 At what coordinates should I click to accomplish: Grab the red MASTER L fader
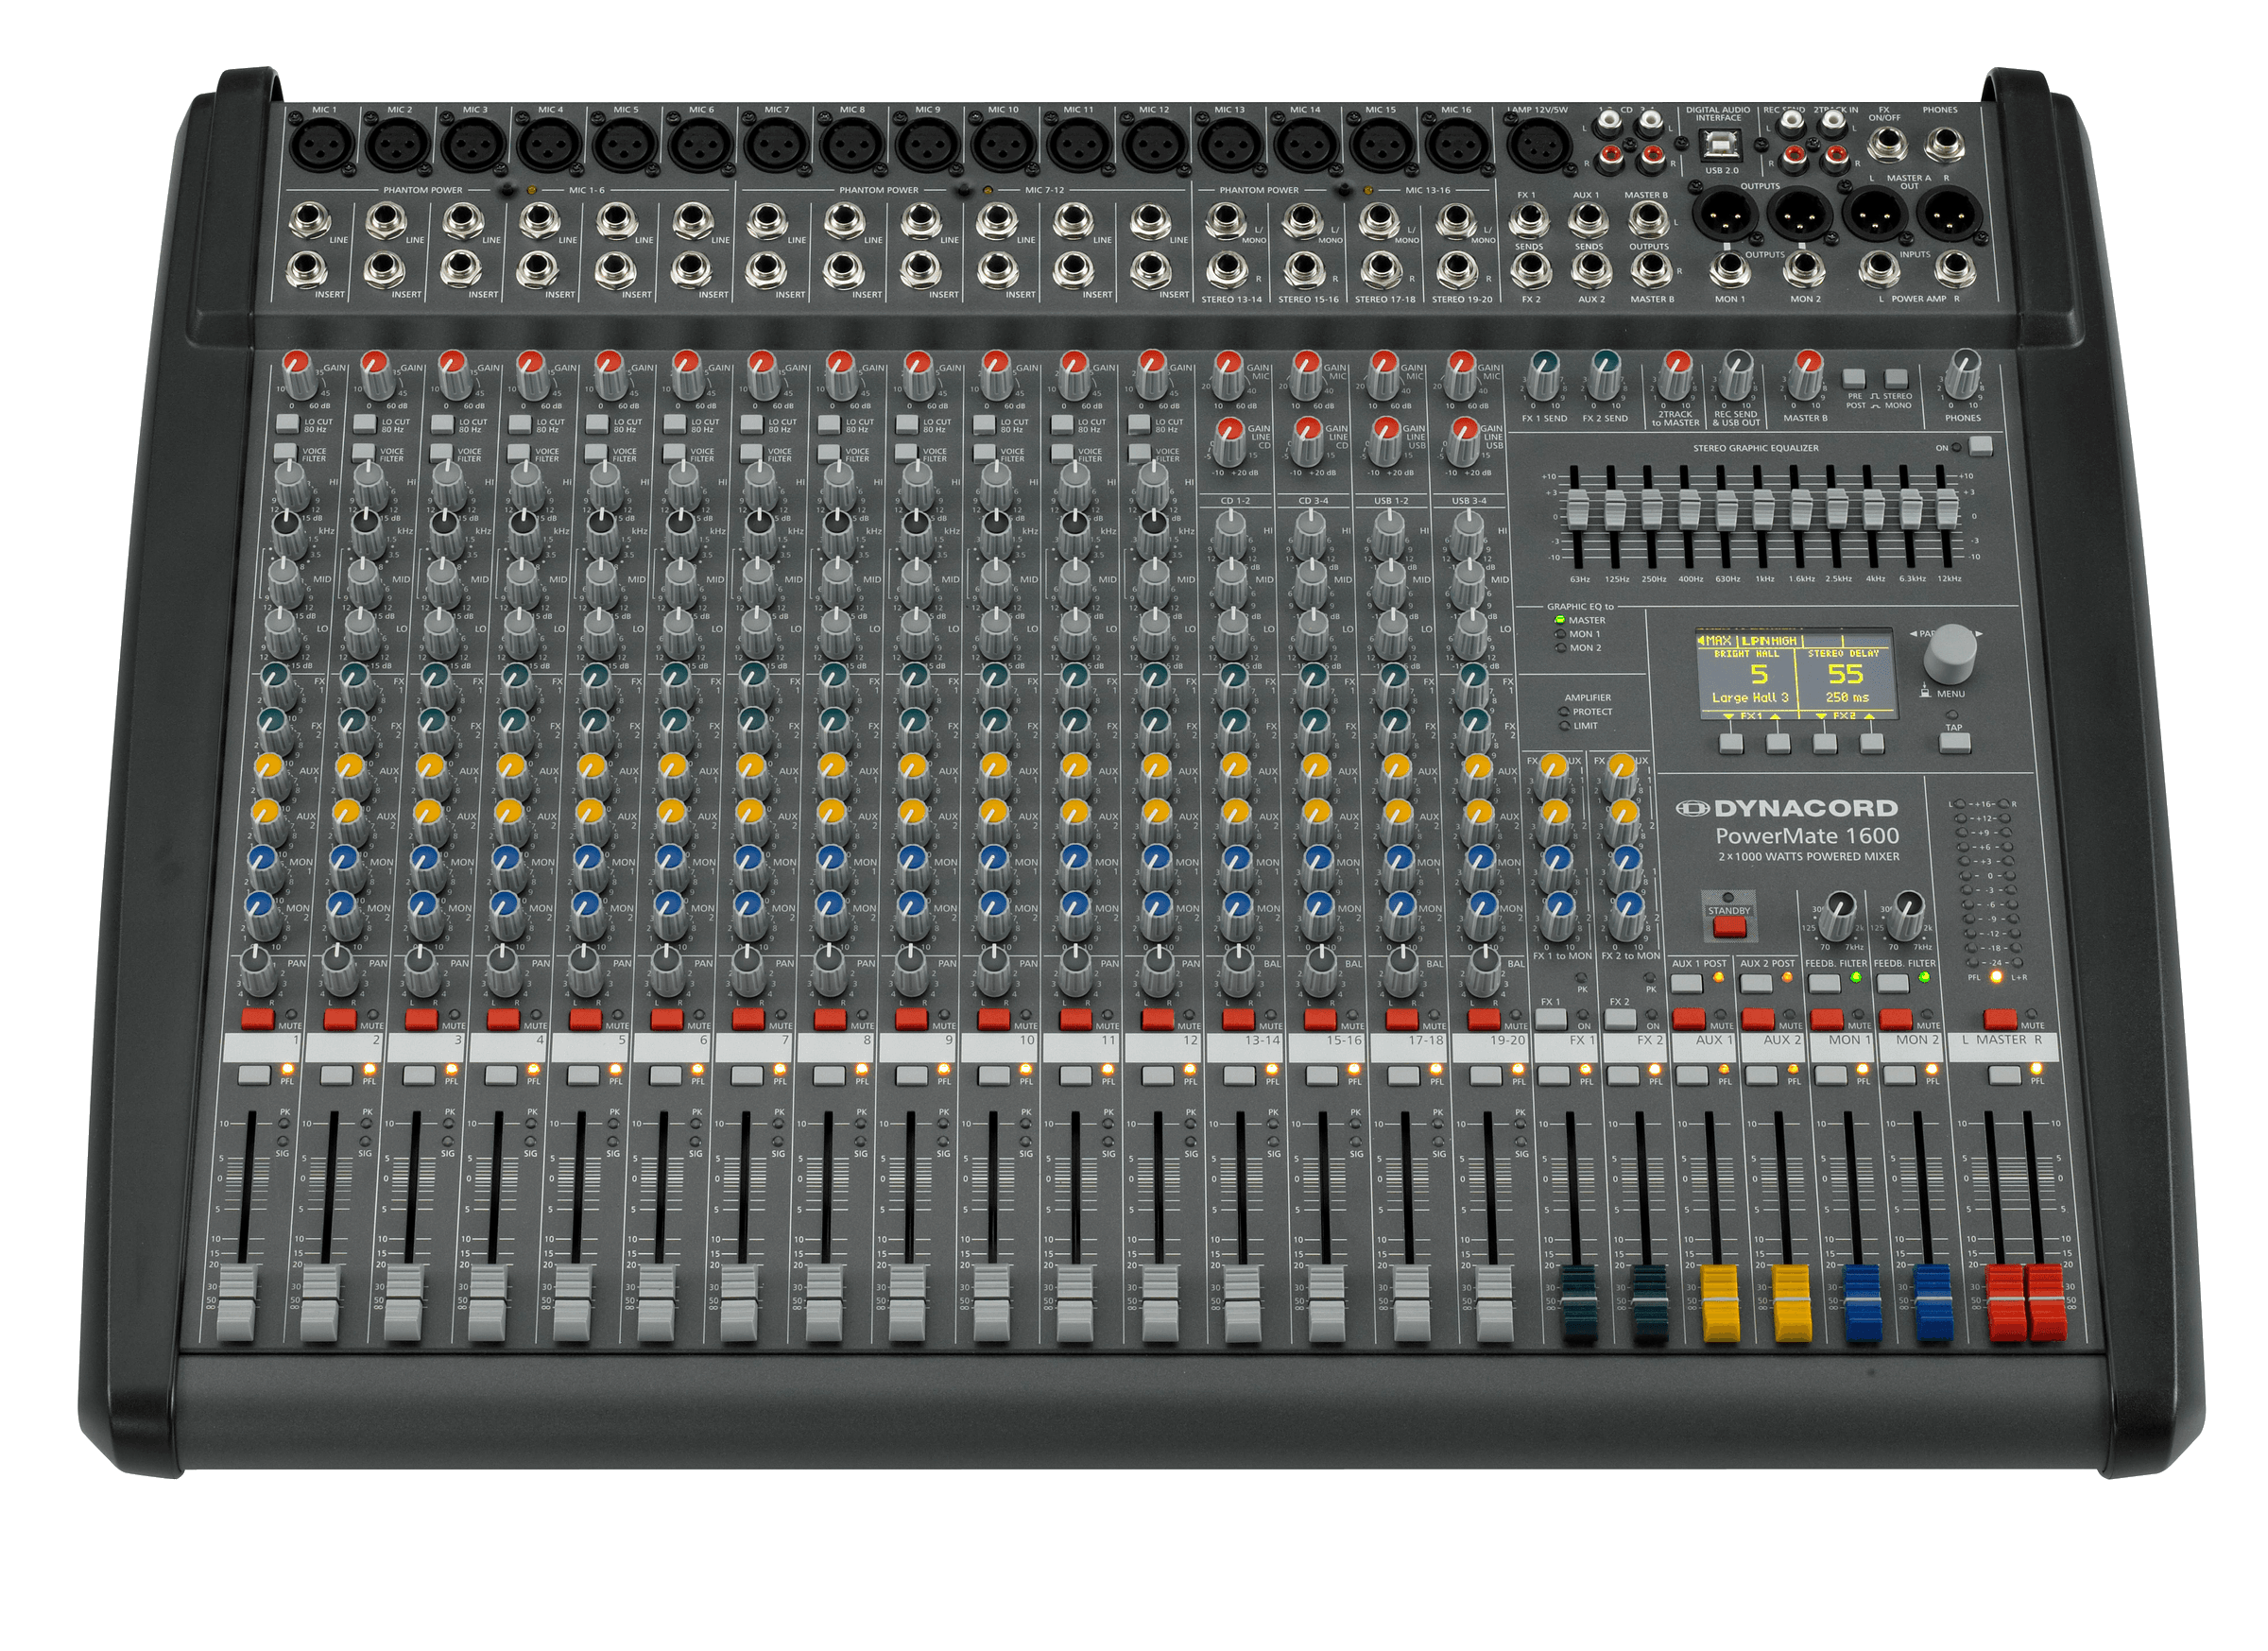2006,1303
